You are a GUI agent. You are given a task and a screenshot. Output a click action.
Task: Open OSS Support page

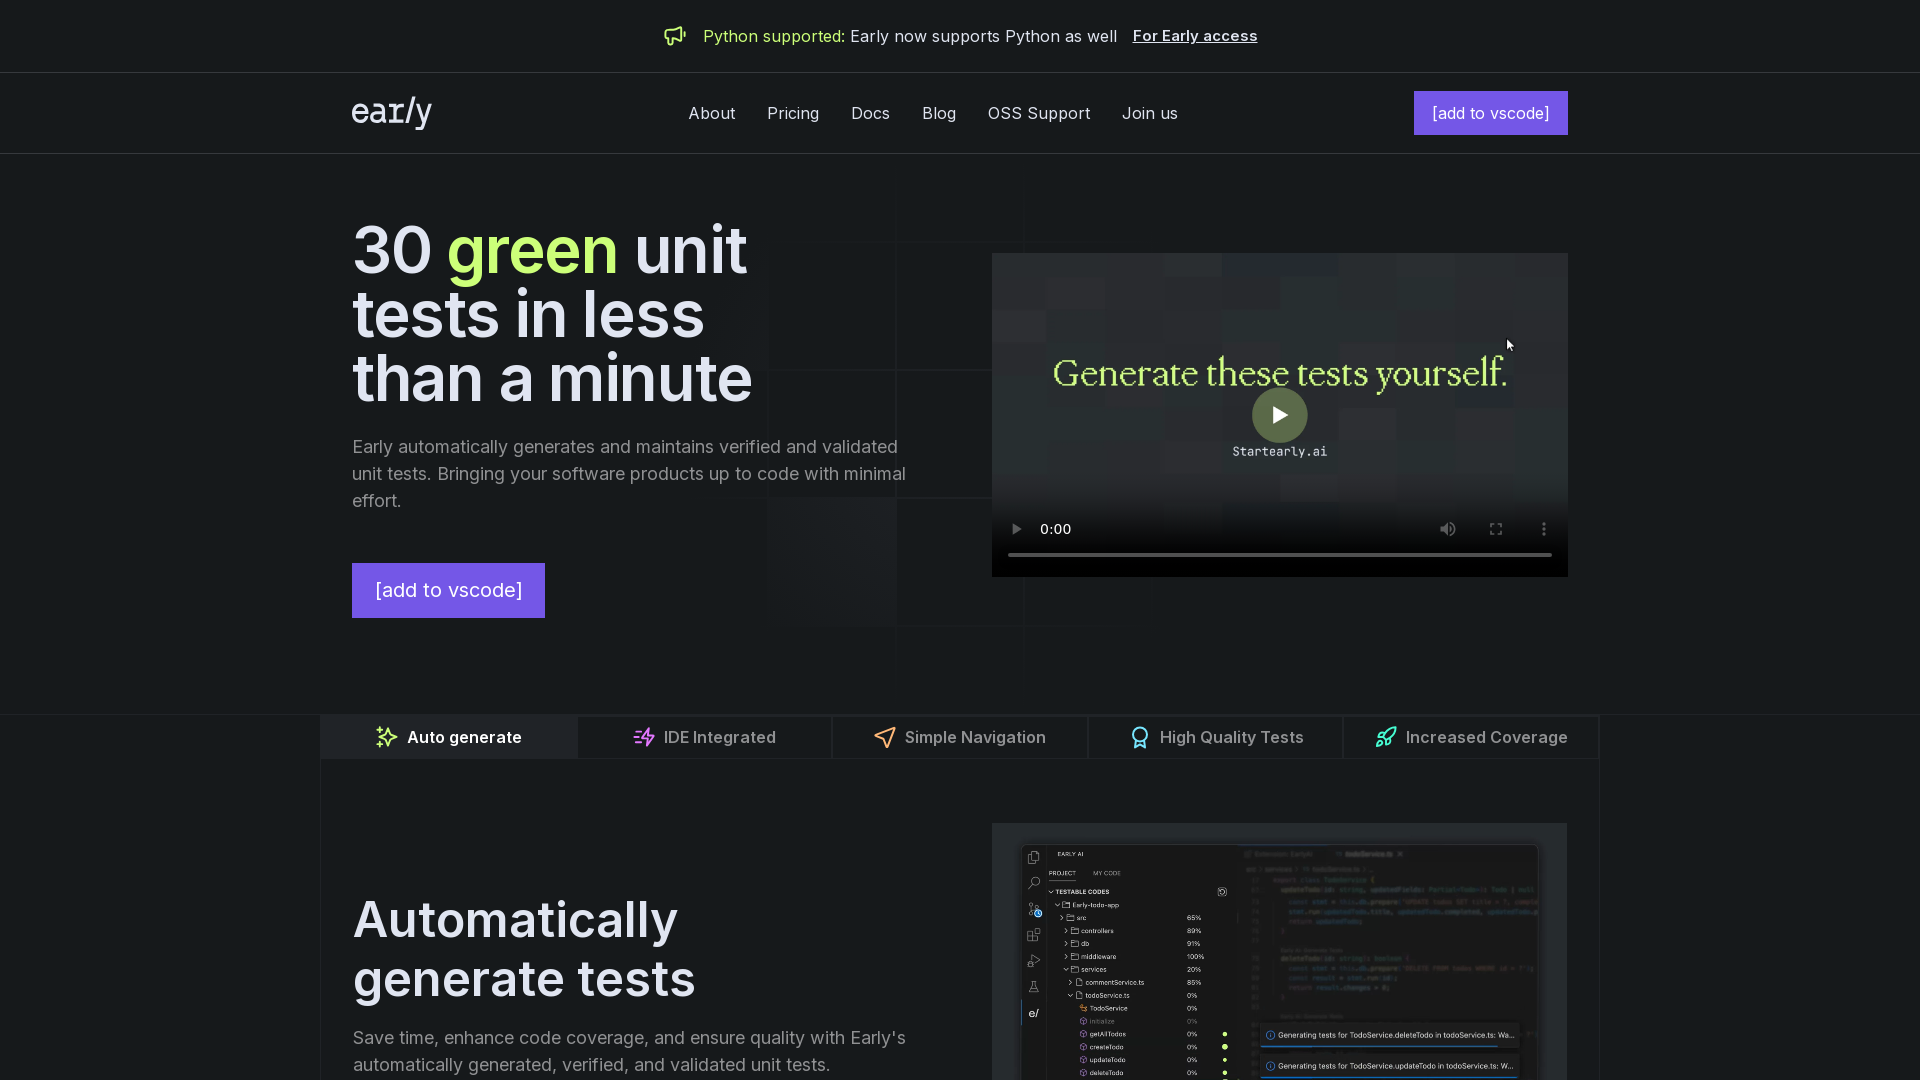(1039, 113)
